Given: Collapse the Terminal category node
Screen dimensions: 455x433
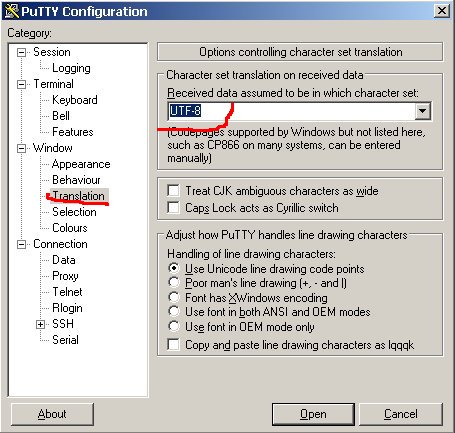Looking at the screenshot, I should (x=21, y=84).
